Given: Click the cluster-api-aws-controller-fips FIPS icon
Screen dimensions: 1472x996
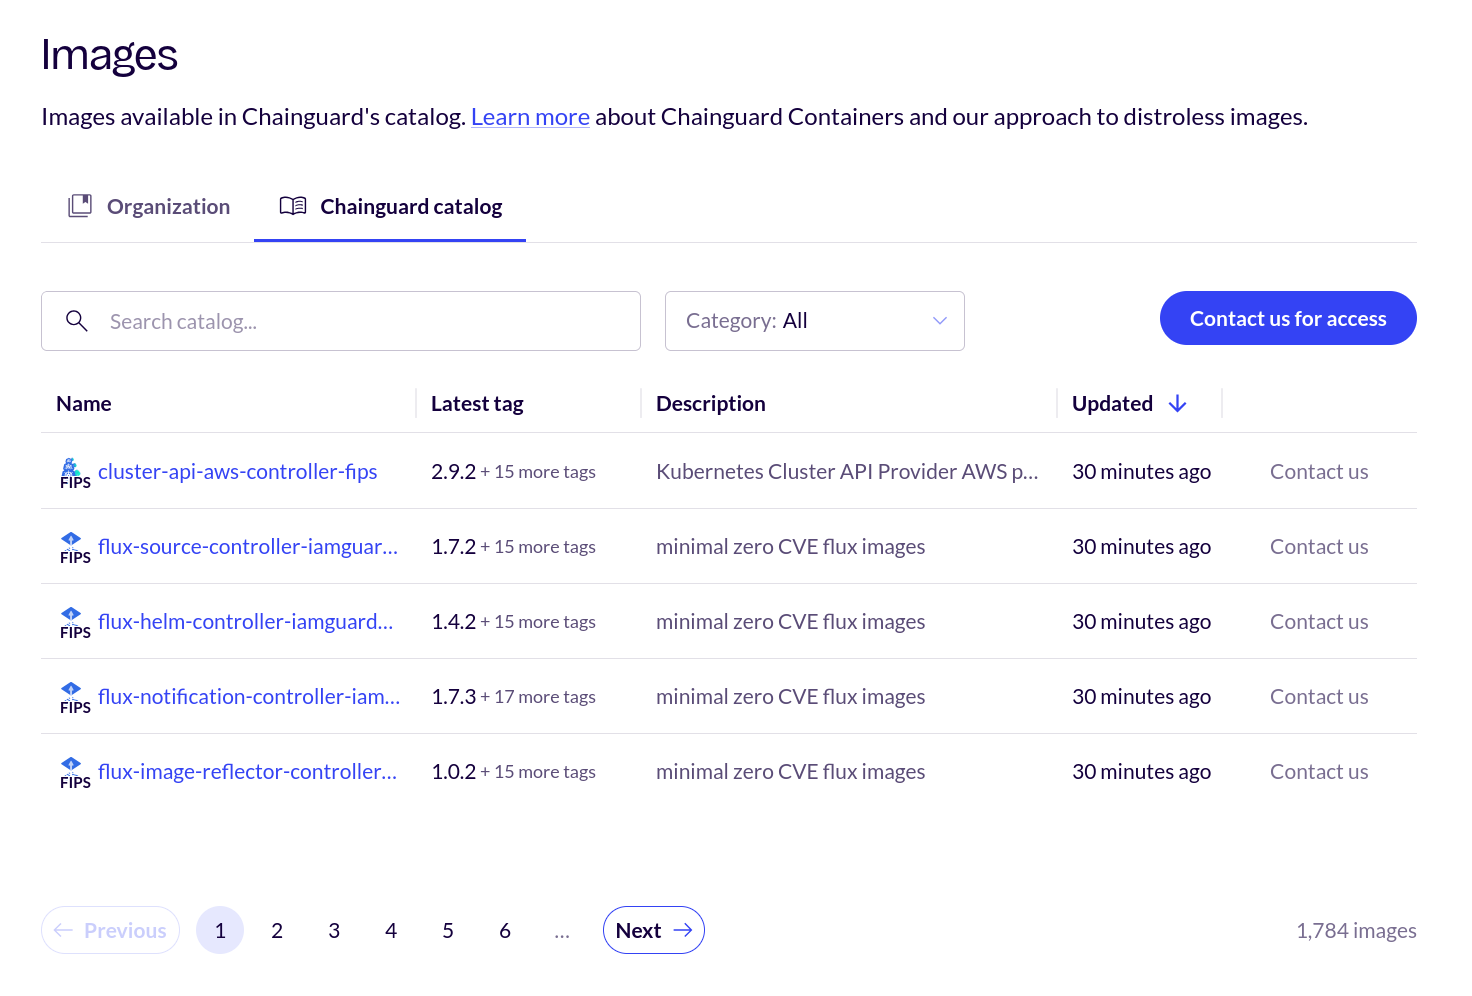Looking at the screenshot, I should [74, 472].
